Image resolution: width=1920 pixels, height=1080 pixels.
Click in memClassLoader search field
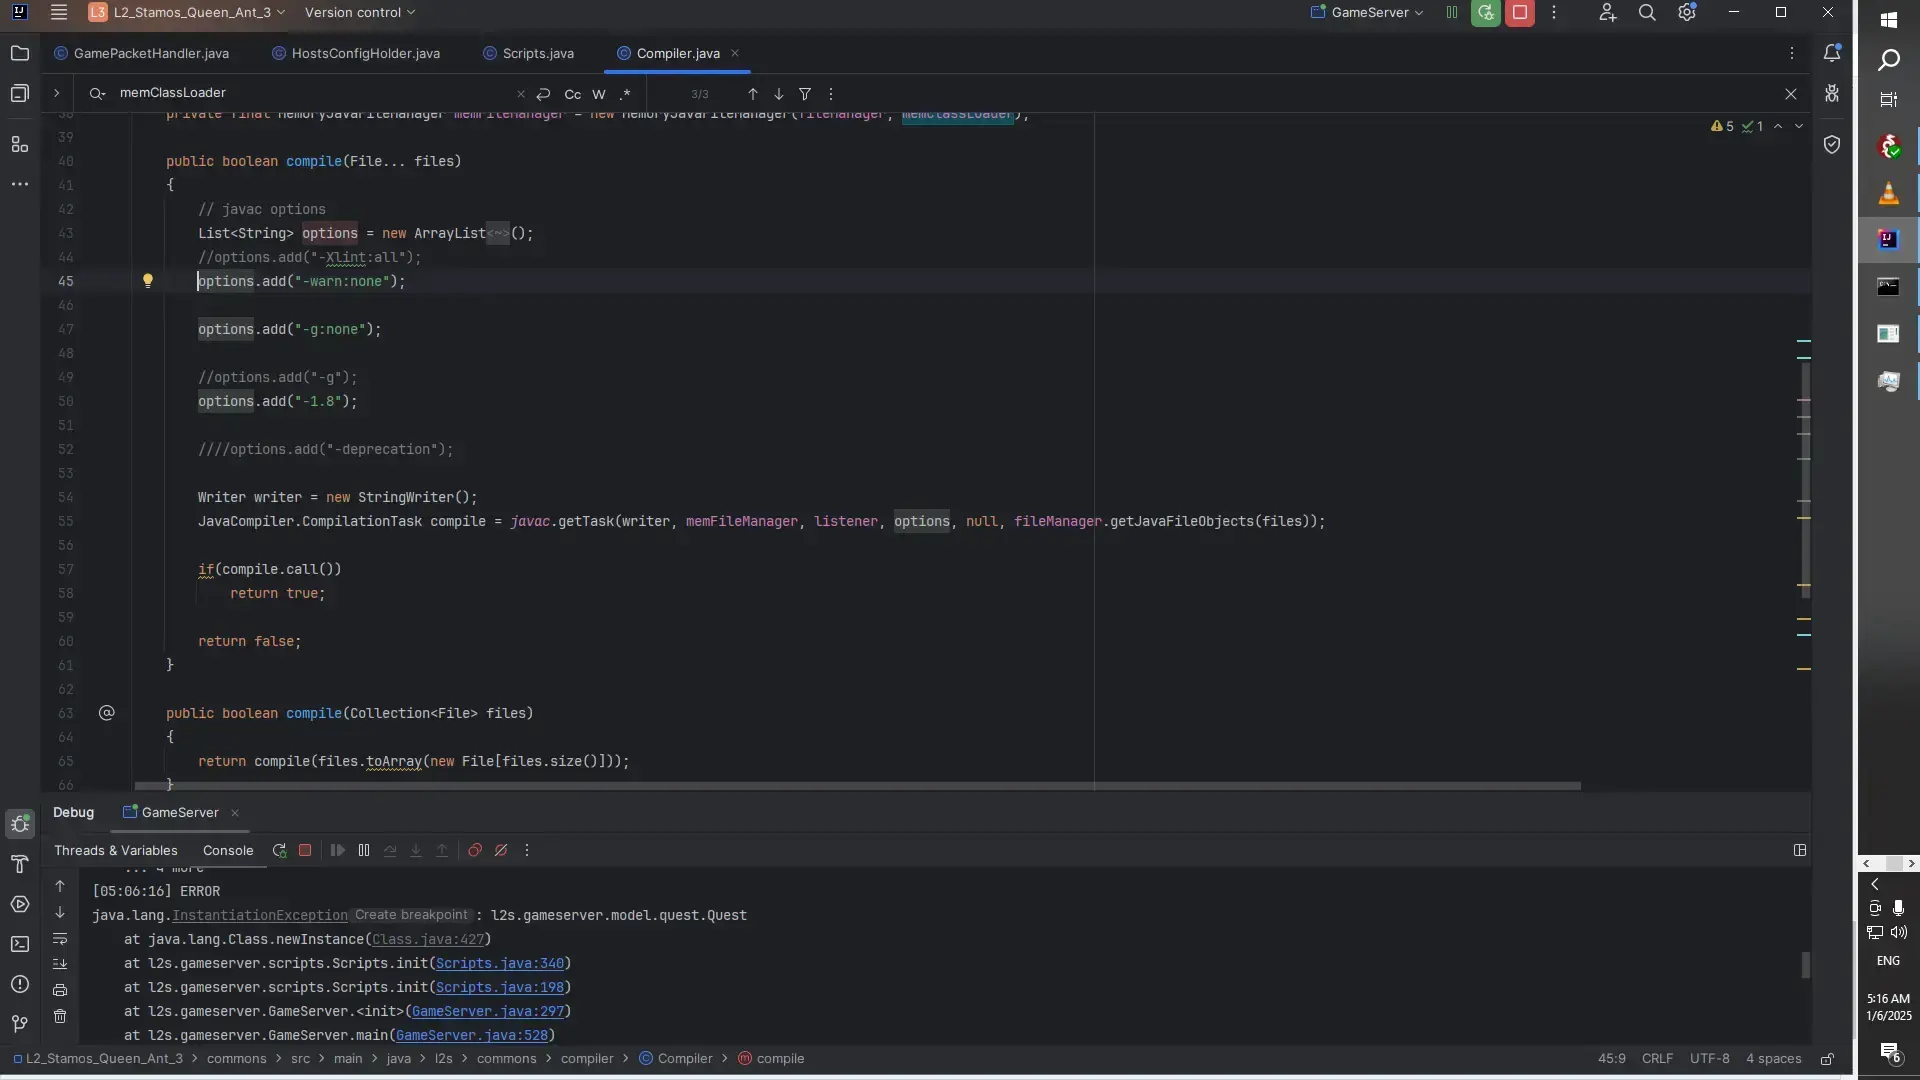point(310,94)
